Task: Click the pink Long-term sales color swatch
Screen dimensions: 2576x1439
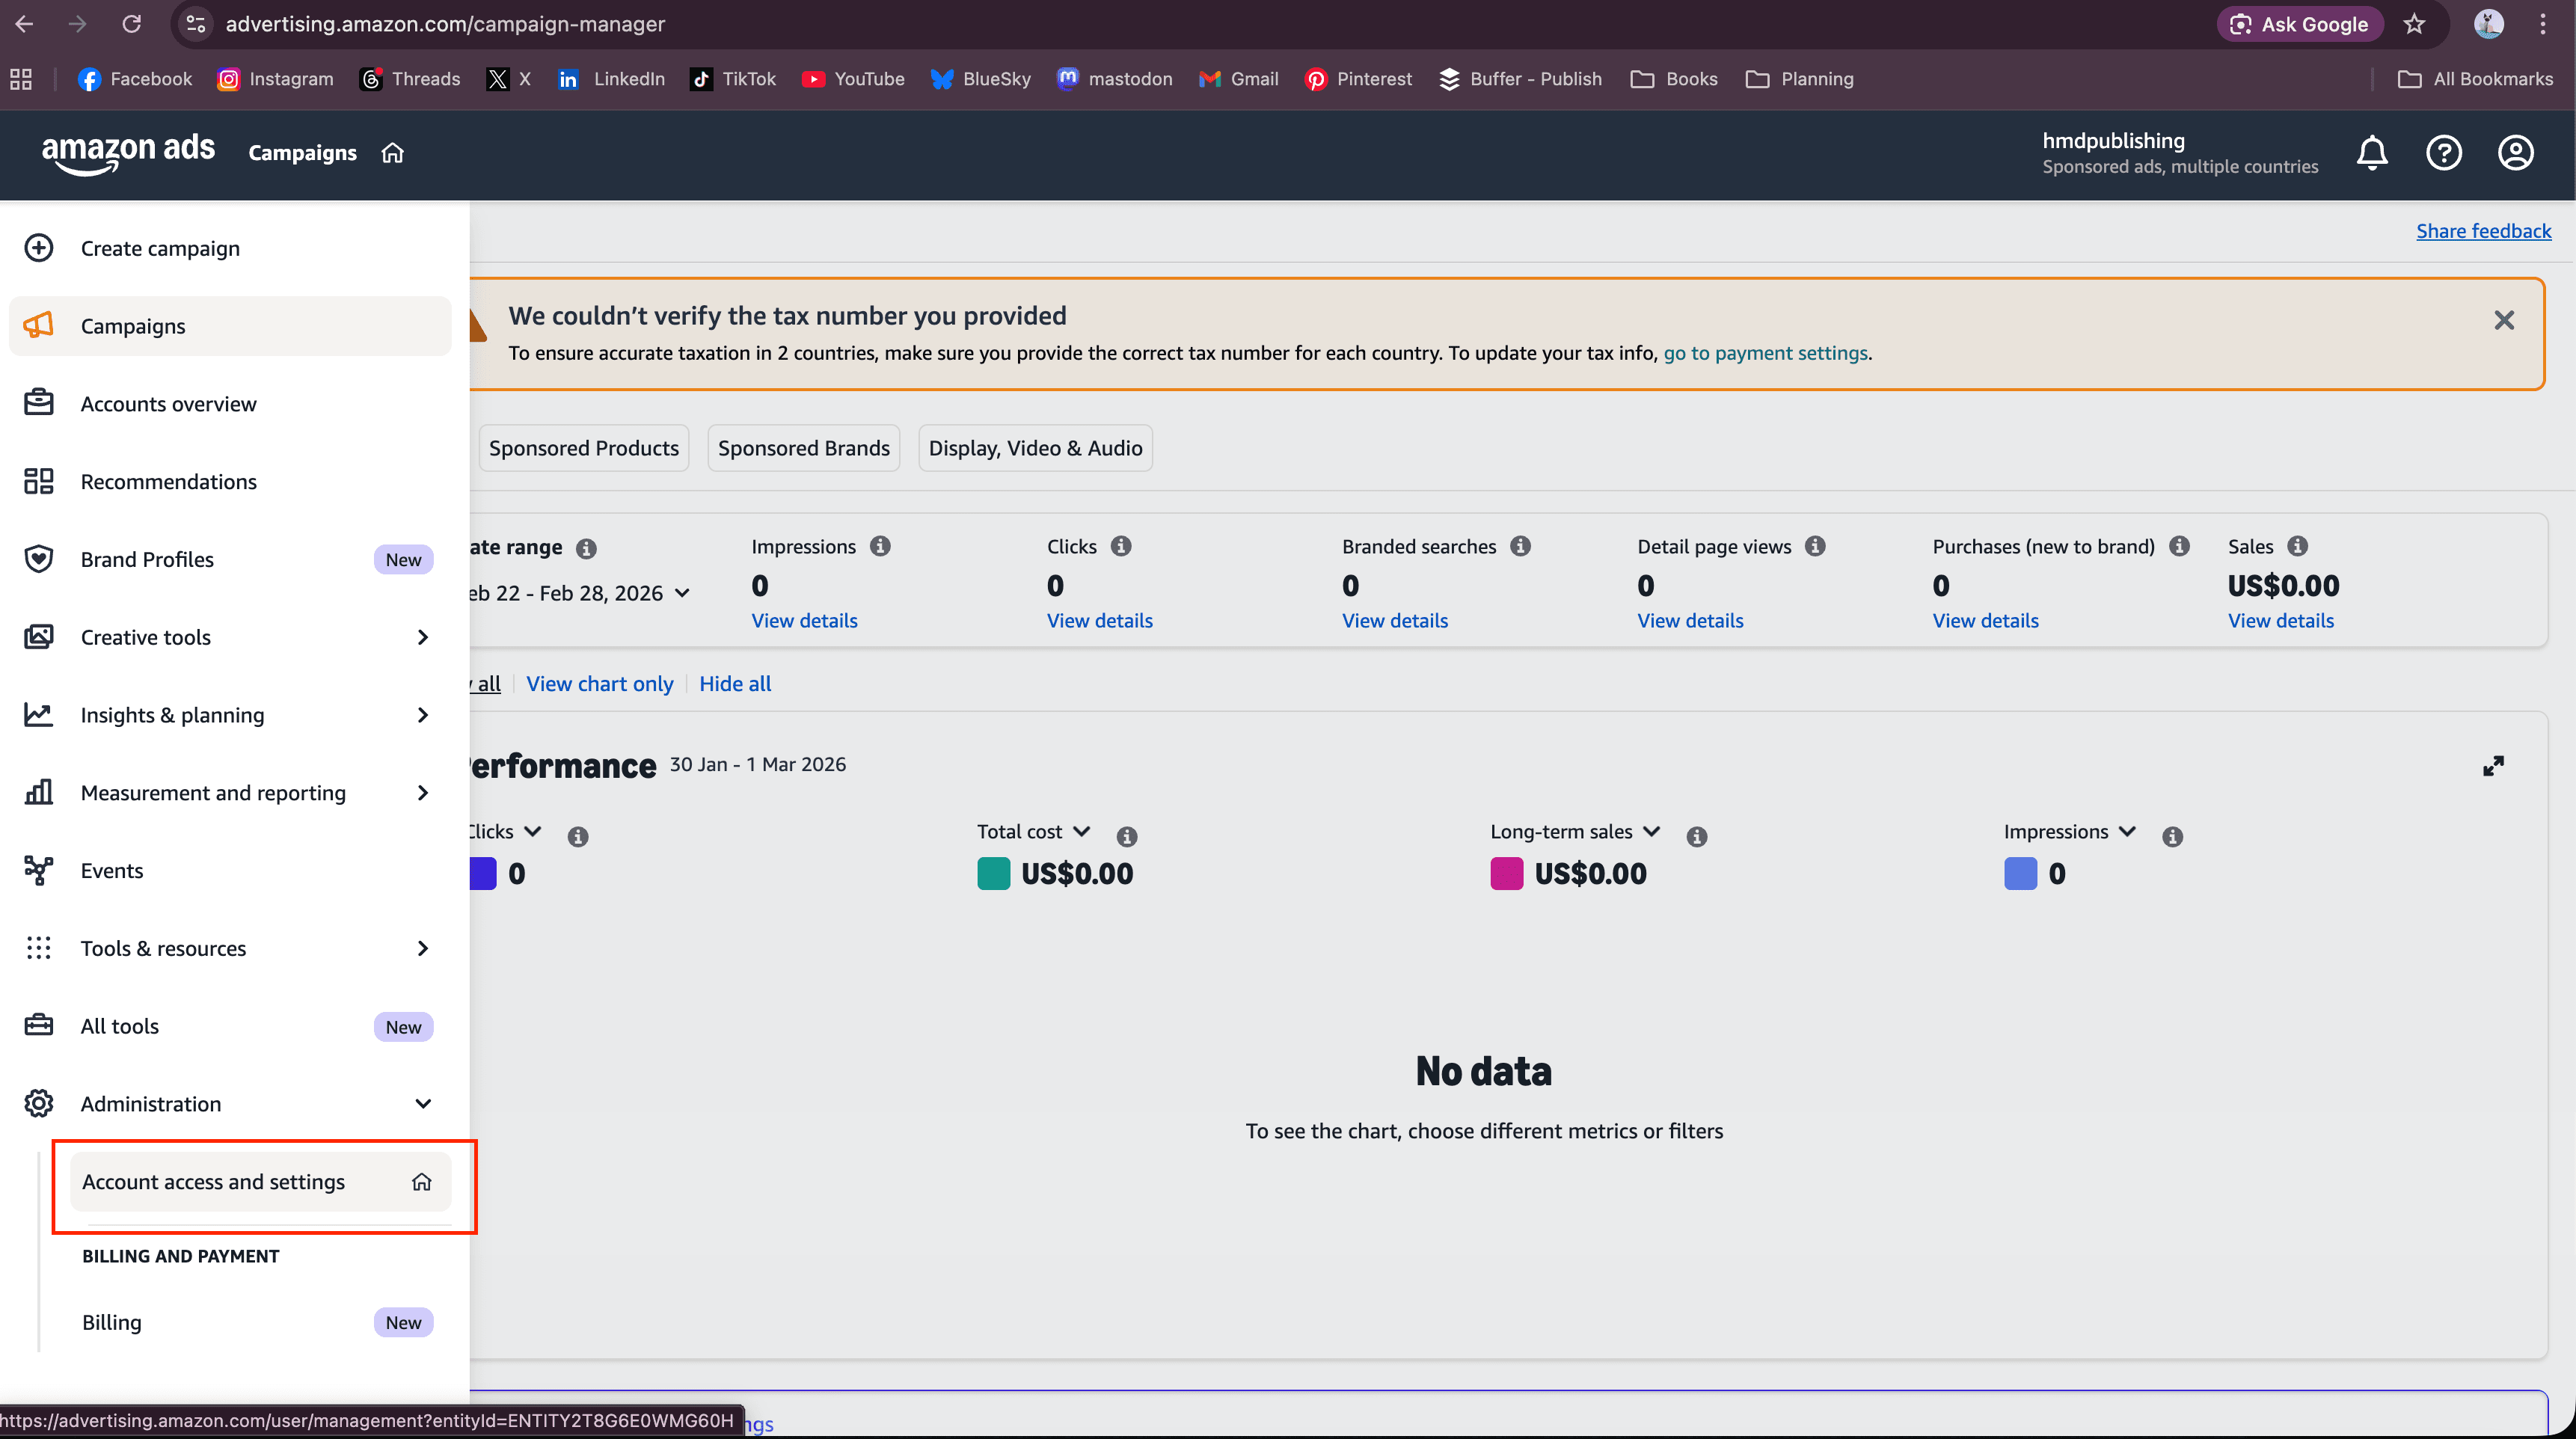Action: 1506,873
